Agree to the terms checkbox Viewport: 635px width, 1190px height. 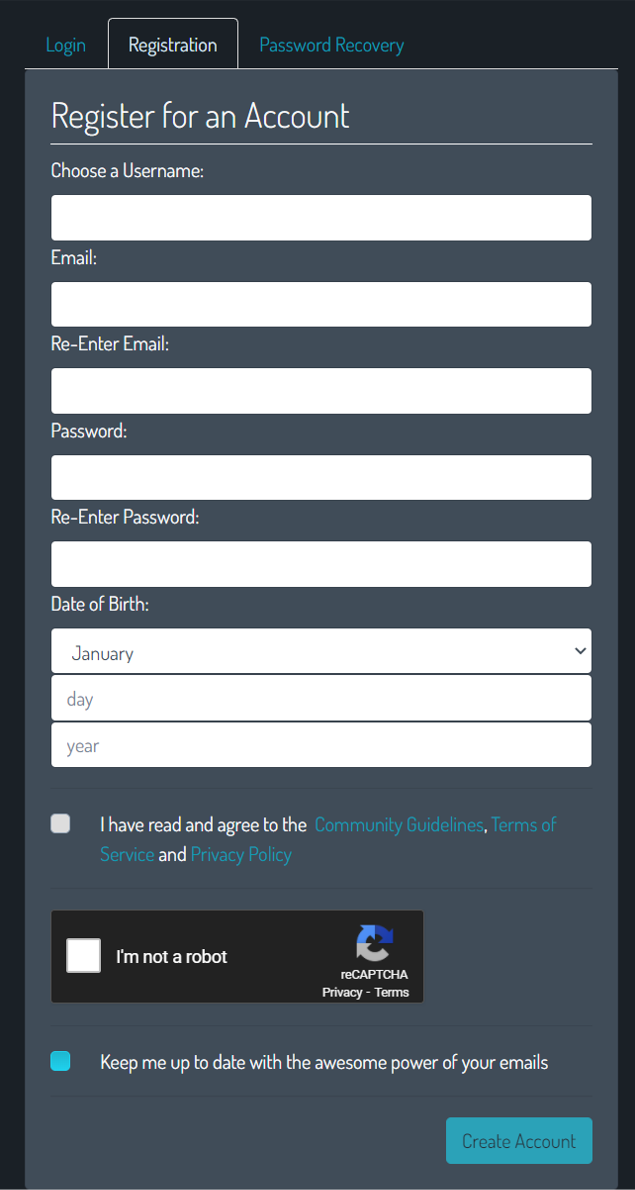coord(61,824)
